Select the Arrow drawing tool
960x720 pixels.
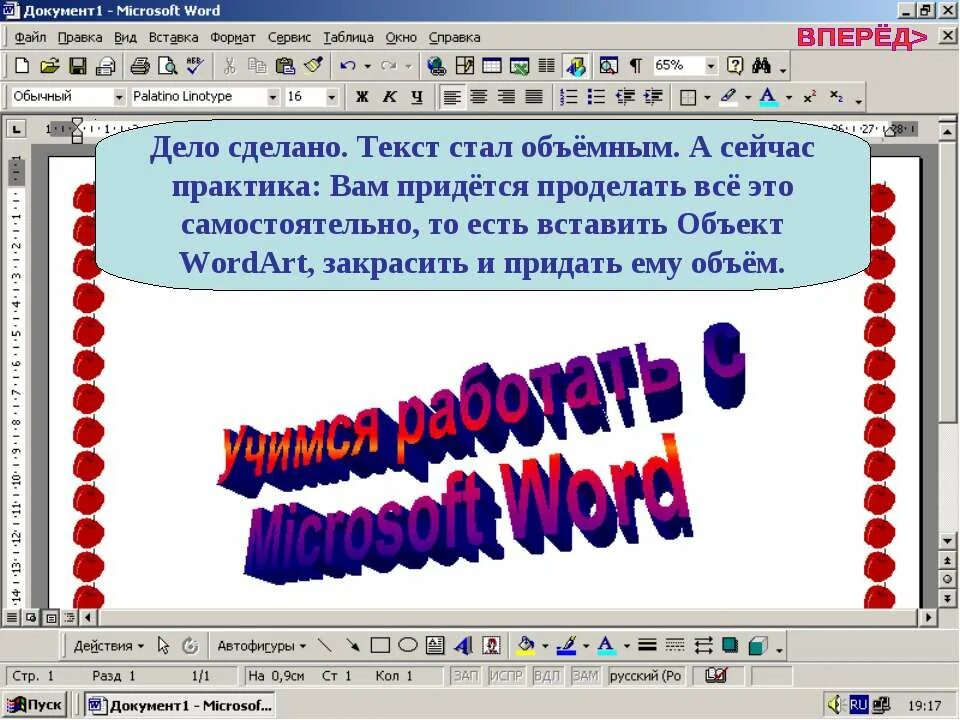353,645
